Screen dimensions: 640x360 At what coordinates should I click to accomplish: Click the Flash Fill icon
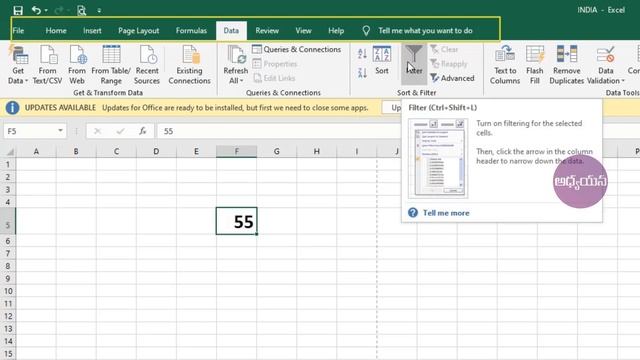click(535, 65)
